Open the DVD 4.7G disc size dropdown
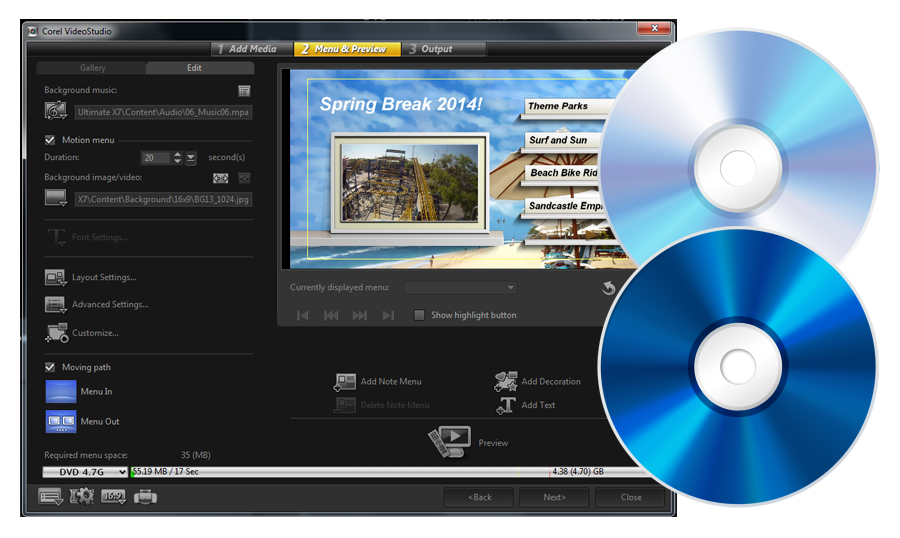The height and width of the screenshot is (538, 900). click(86, 471)
